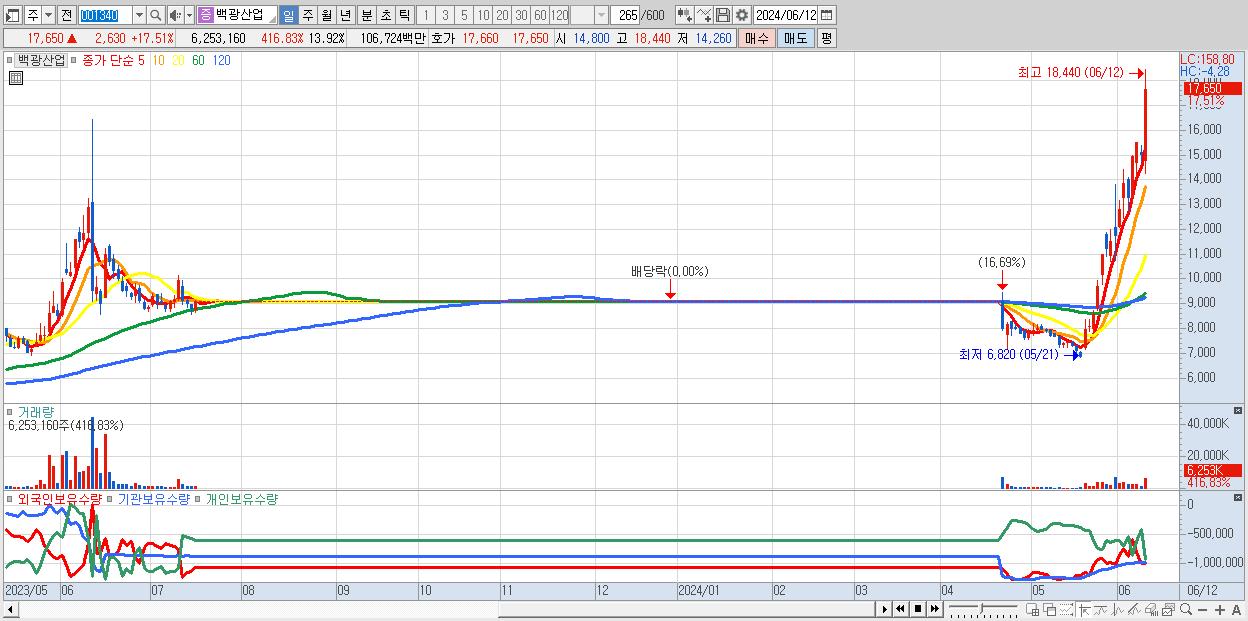
Task: Click interval preset button 3
Action: click(445, 15)
